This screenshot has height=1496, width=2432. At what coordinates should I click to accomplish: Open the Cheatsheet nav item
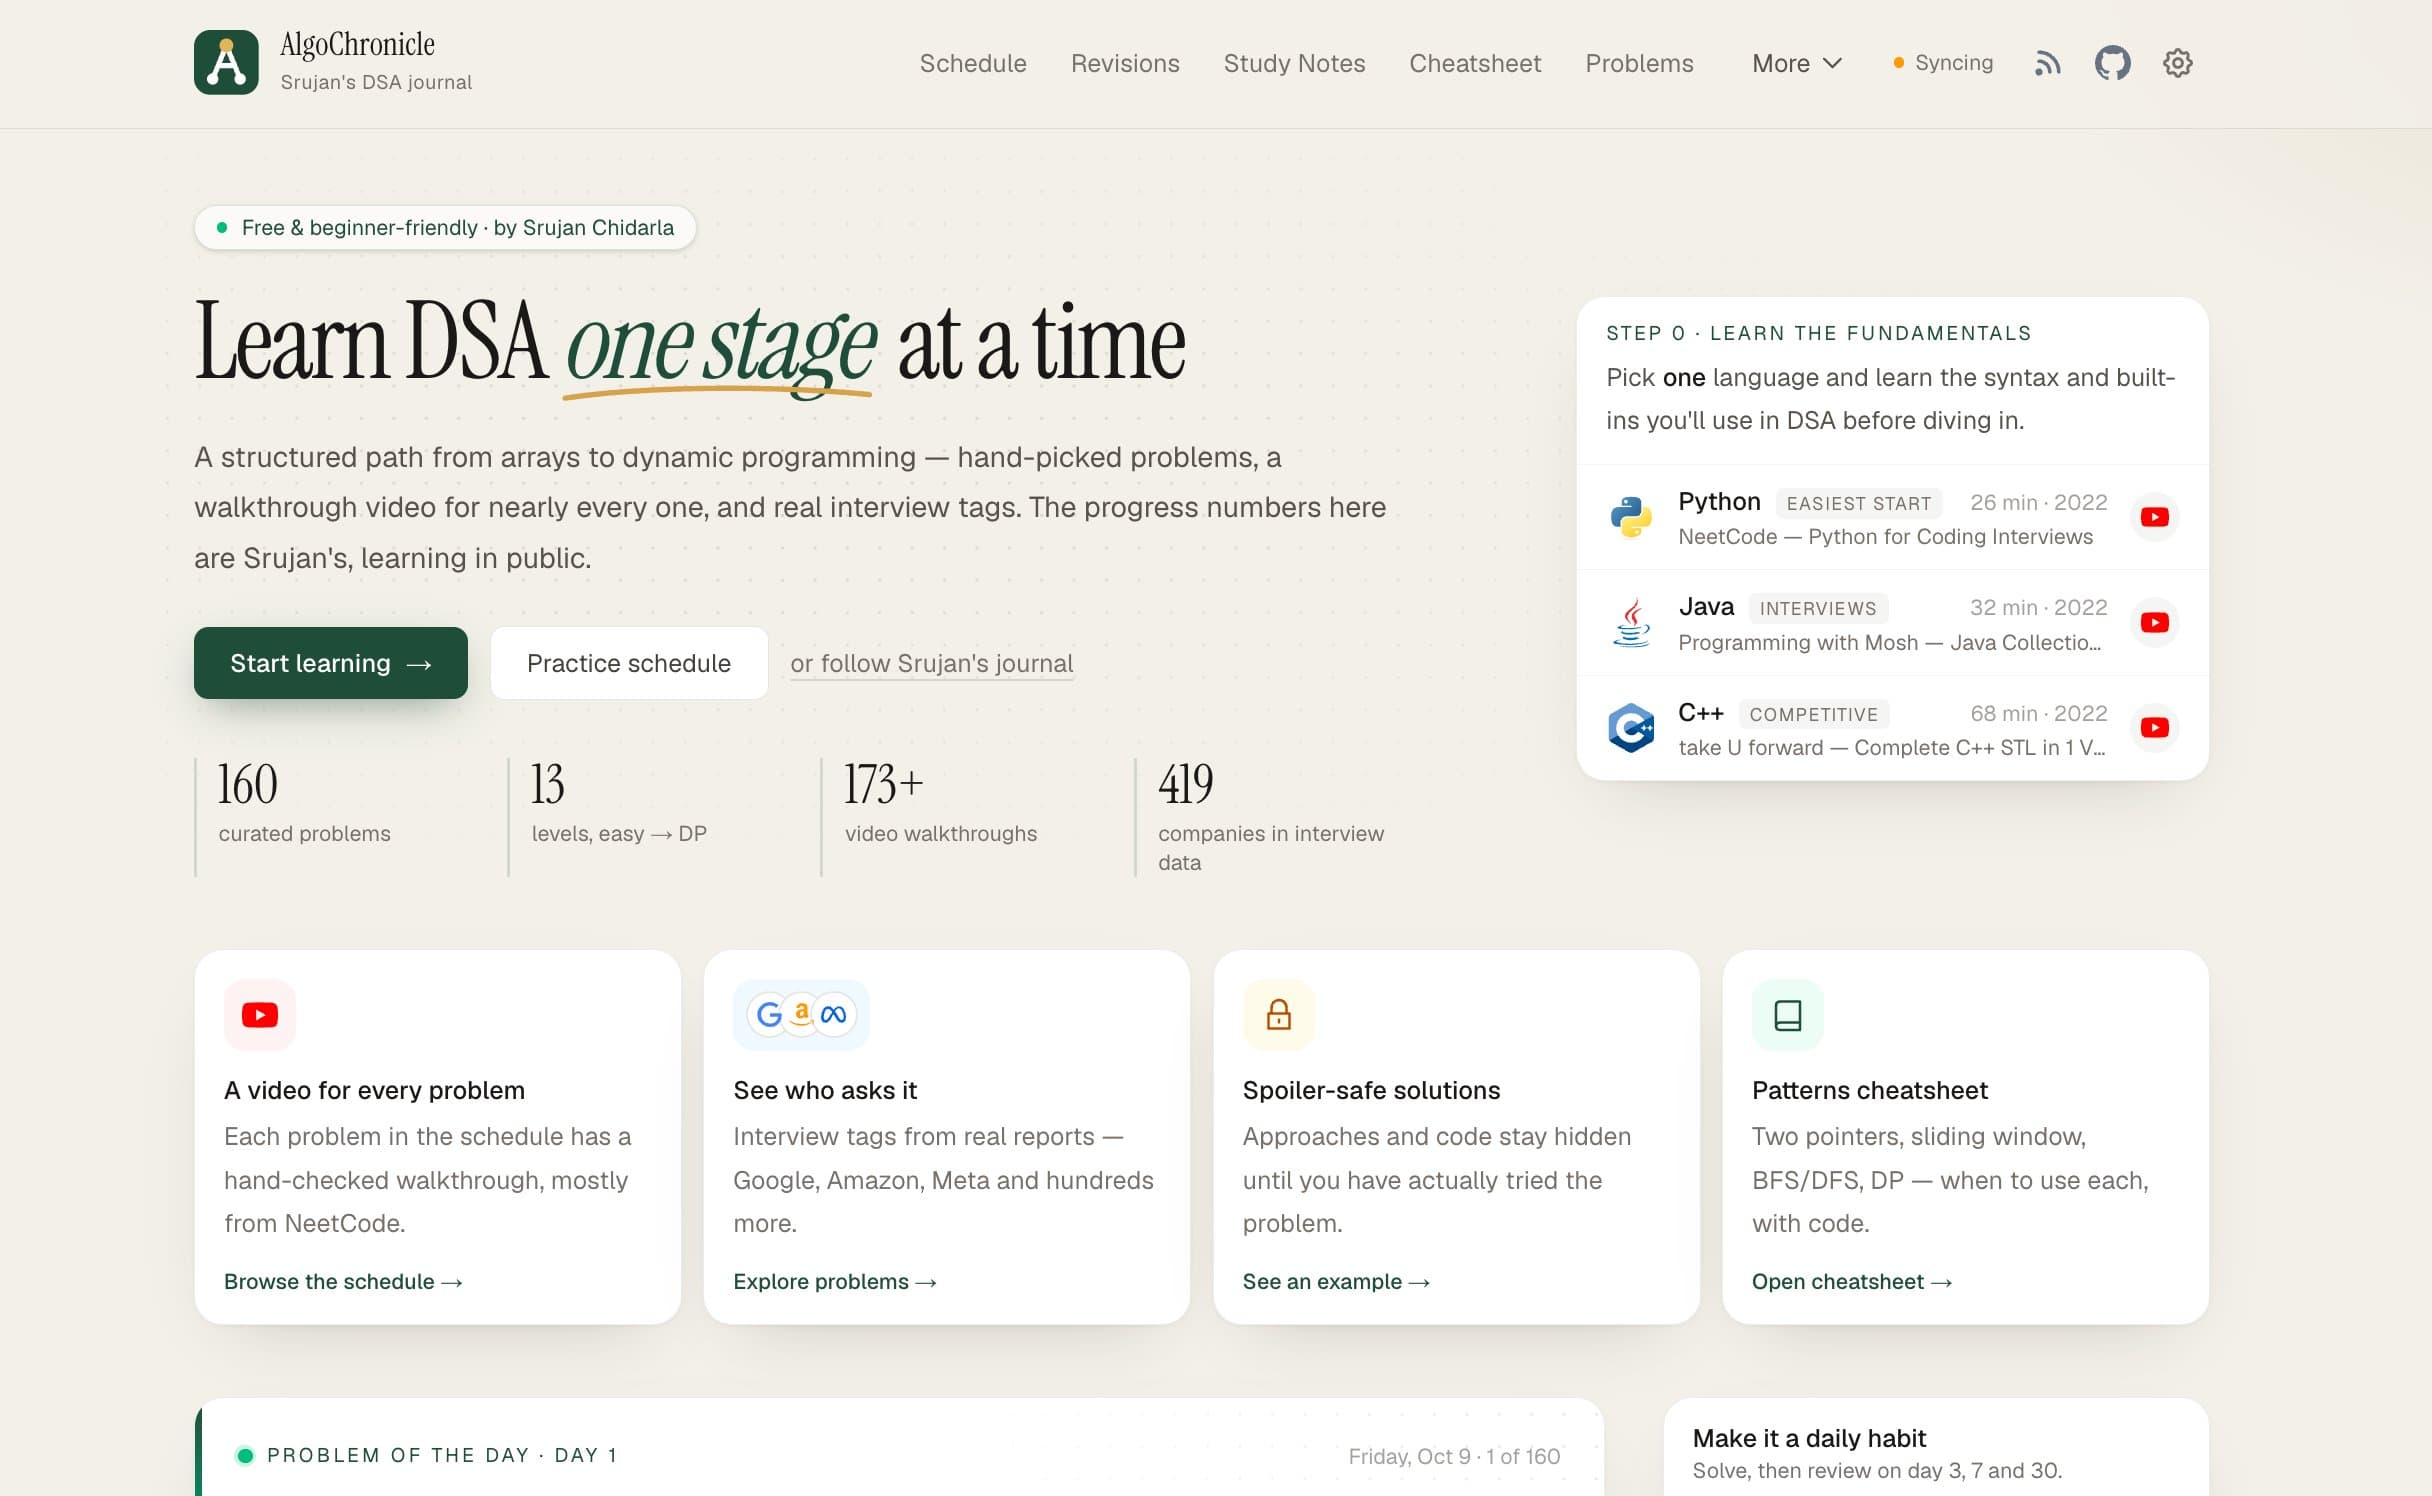[1475, 63]
